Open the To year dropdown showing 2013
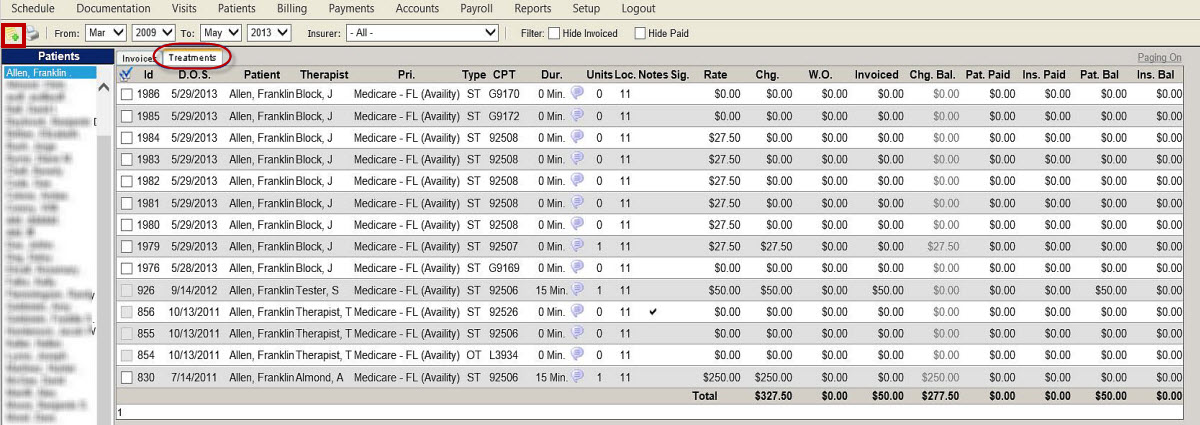 pyautogui.click(x=268, y=33)
